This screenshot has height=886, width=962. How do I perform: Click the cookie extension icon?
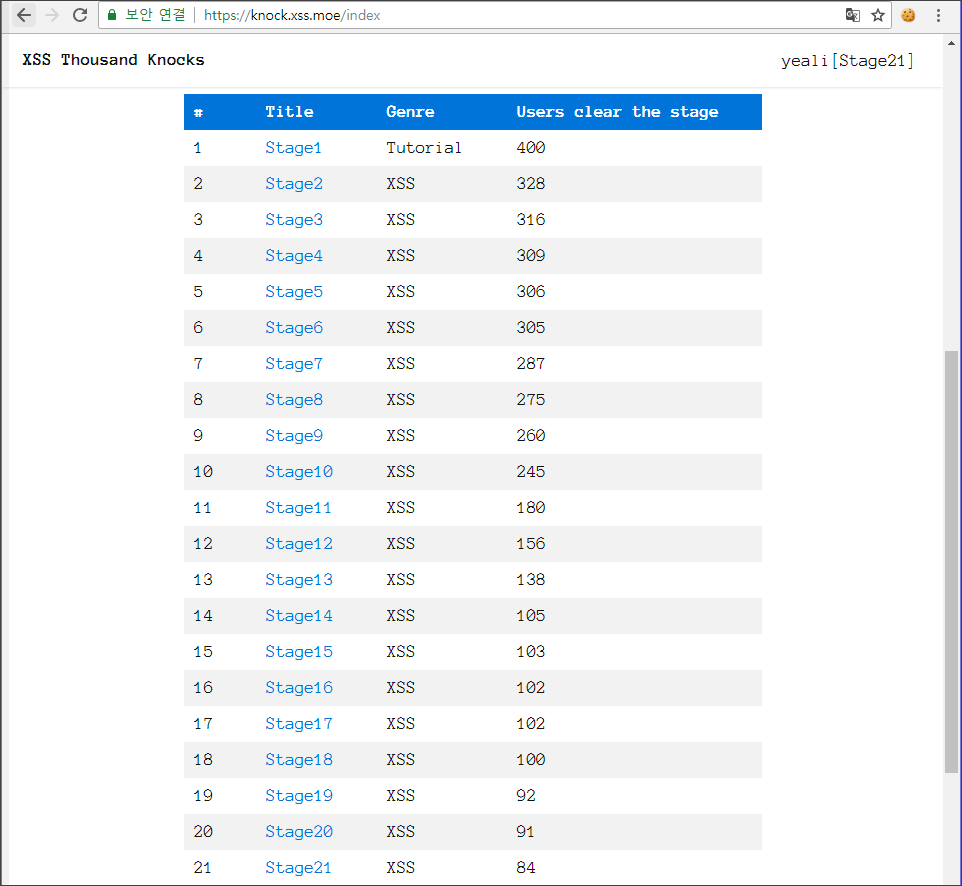pos(908,15)
